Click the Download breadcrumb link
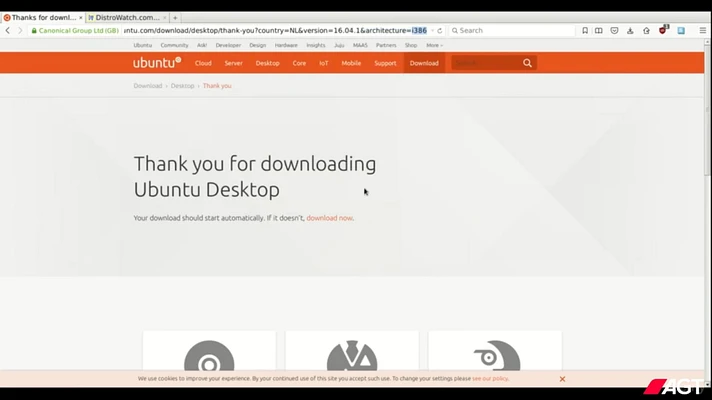Image resolution: width=712 pixels, height=400 pixels. (x=148, y=86)
